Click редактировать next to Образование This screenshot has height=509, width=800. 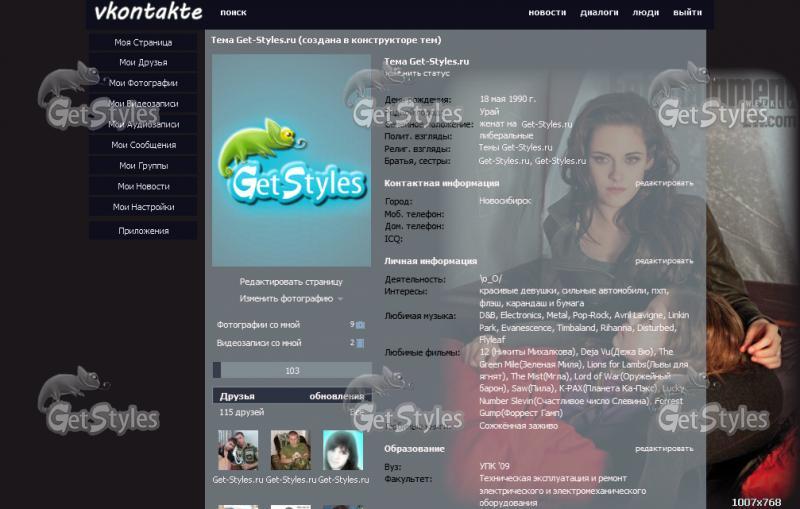[664, 448]
